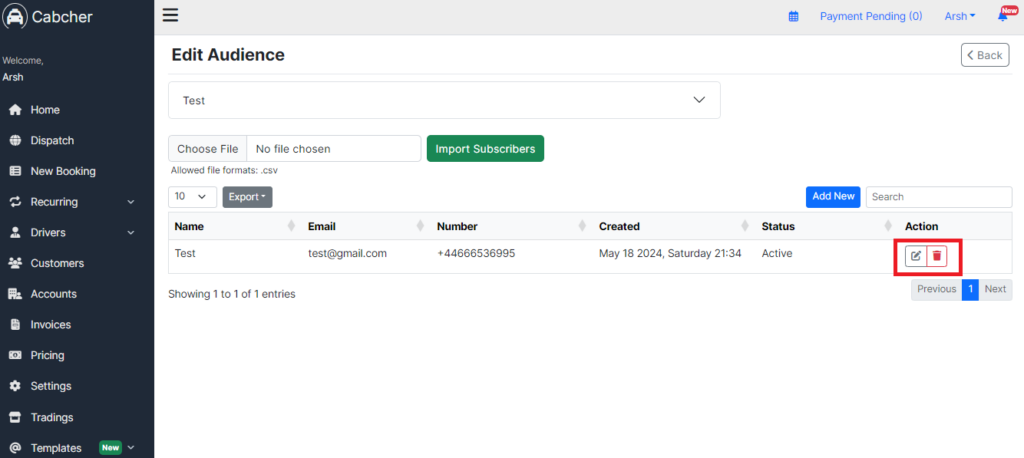This screenshot has width=1024, height=458.
Task: Edit the Test subscriber with pencil icon
Action: 916,255
